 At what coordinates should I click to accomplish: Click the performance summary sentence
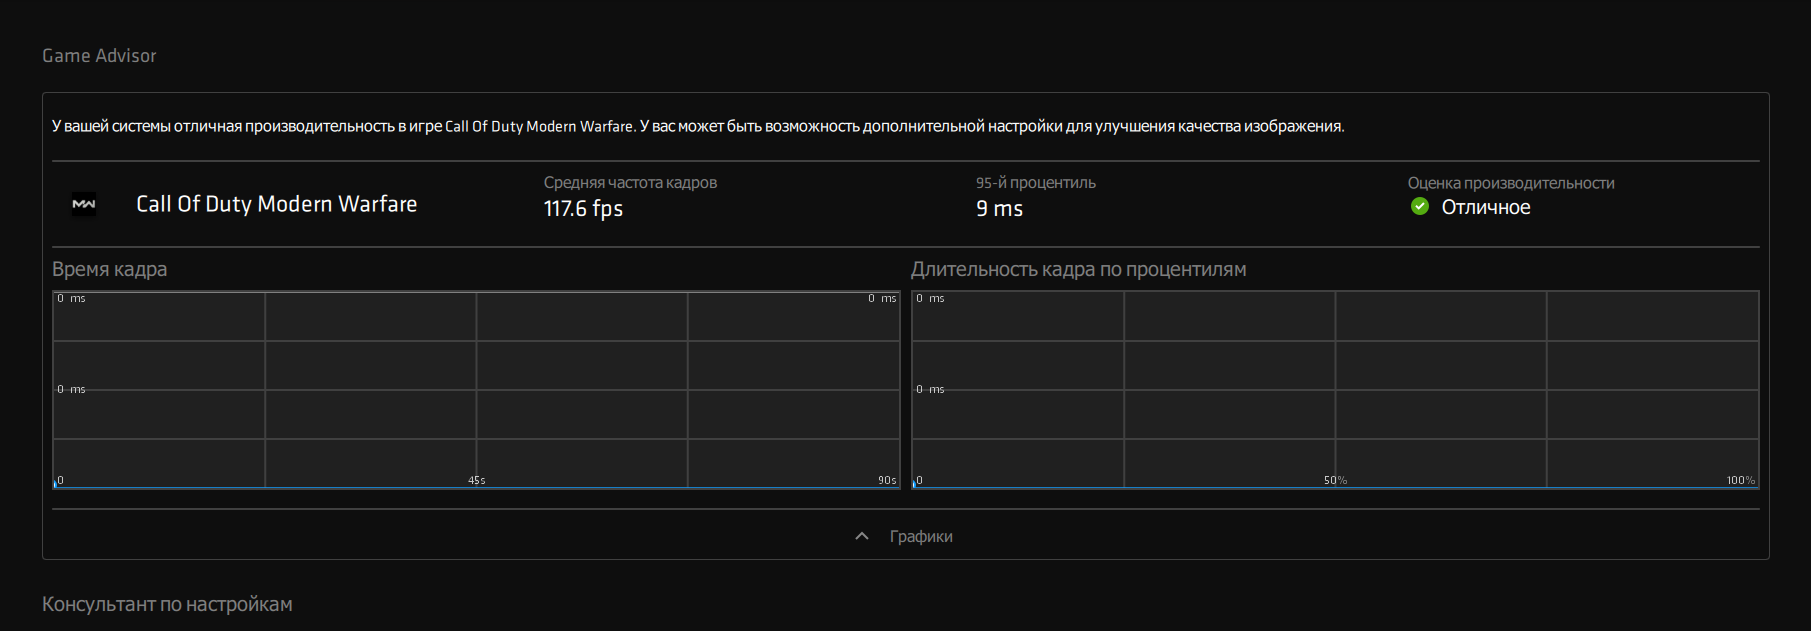click(x=698, y=126)
